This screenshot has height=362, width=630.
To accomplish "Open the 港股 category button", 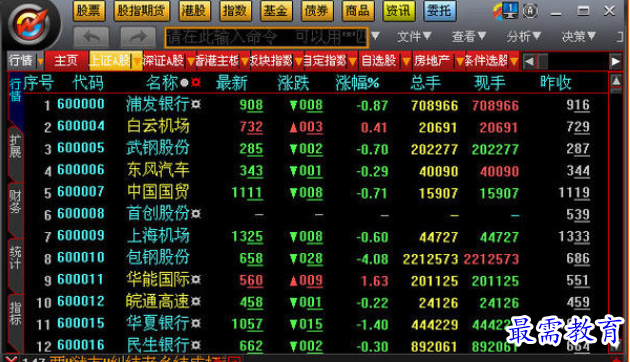I will 194,11.
